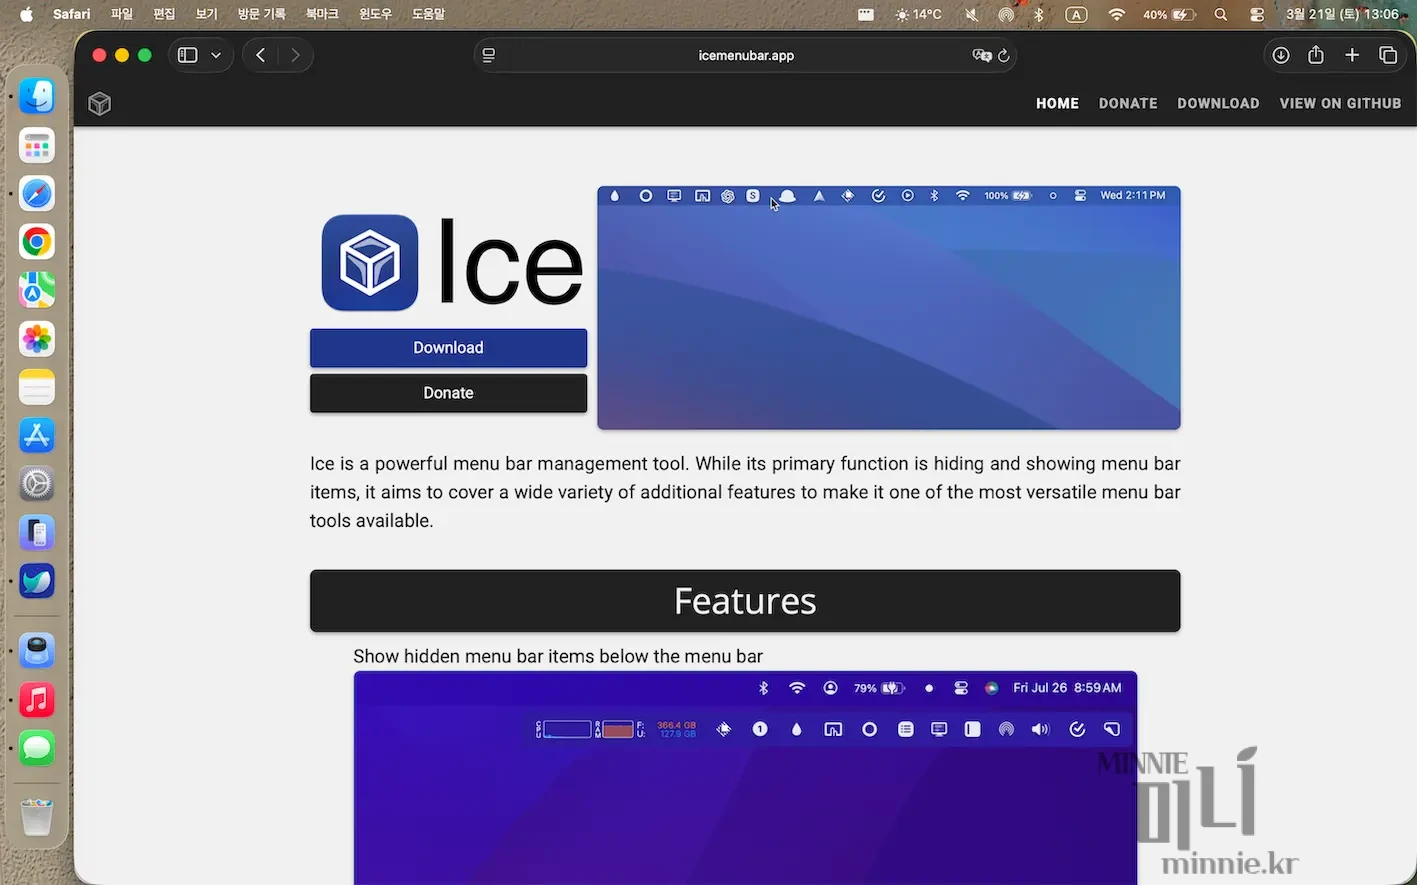This screenshot has width=1417, height=885.
Task: Click the black Donate button
Action: (x=448, y=393)
